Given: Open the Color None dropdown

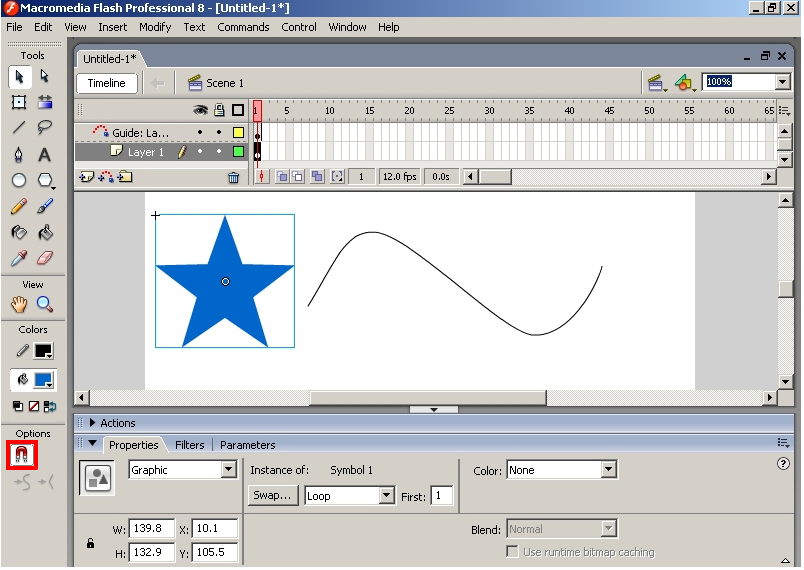Looking at the screenshot, I should point(562,470).
